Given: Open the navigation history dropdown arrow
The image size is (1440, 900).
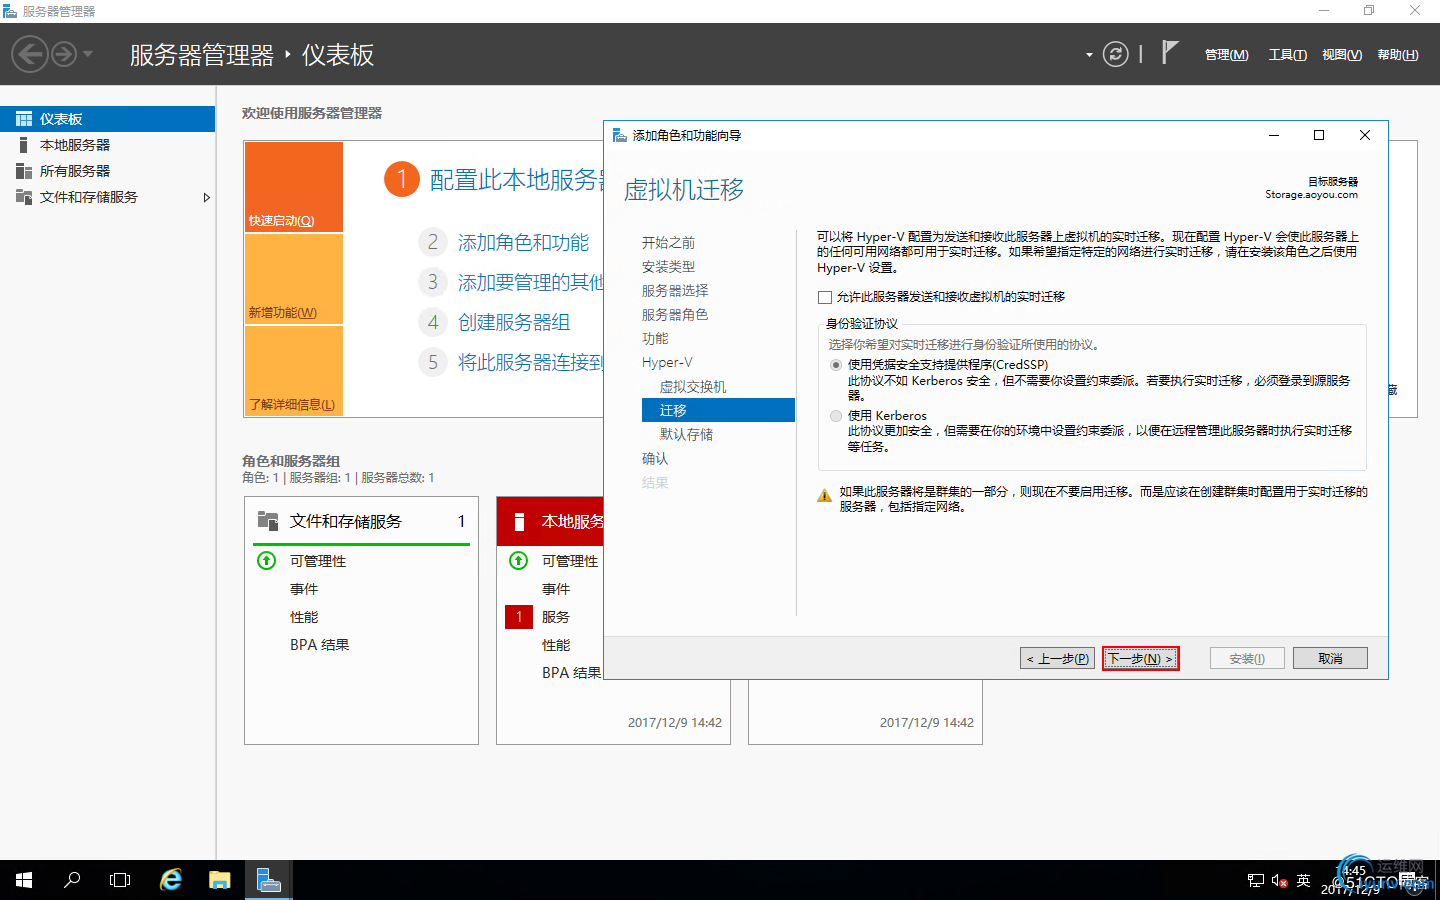Looking at the screenshot, I should tap(88, 54).
